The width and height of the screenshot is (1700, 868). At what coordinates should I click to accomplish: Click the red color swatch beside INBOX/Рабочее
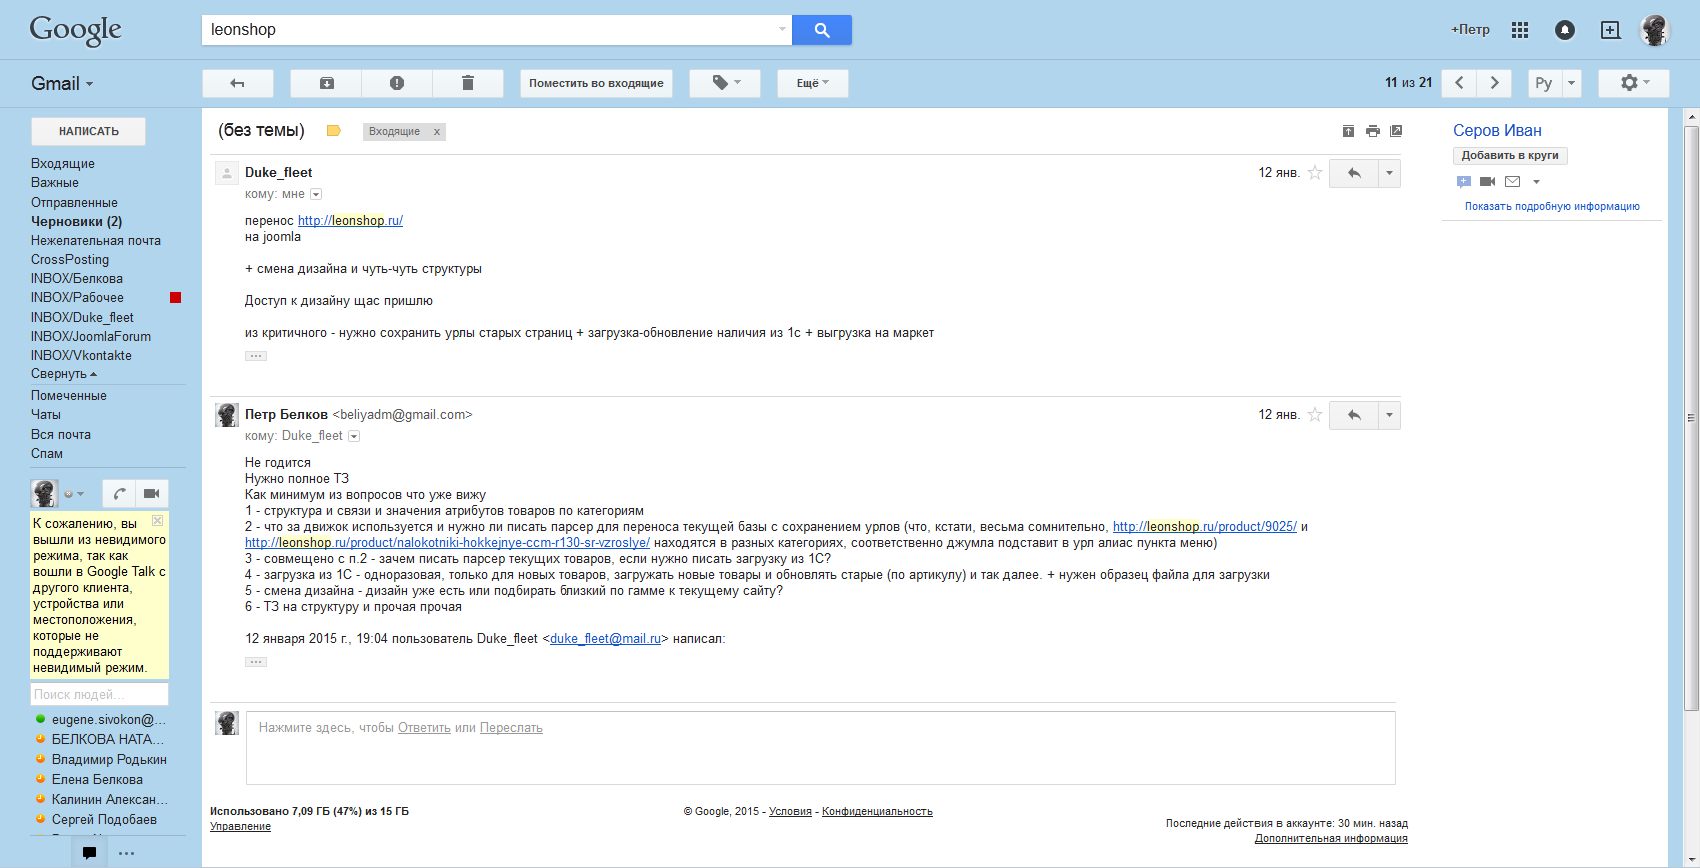pos(176,297)
